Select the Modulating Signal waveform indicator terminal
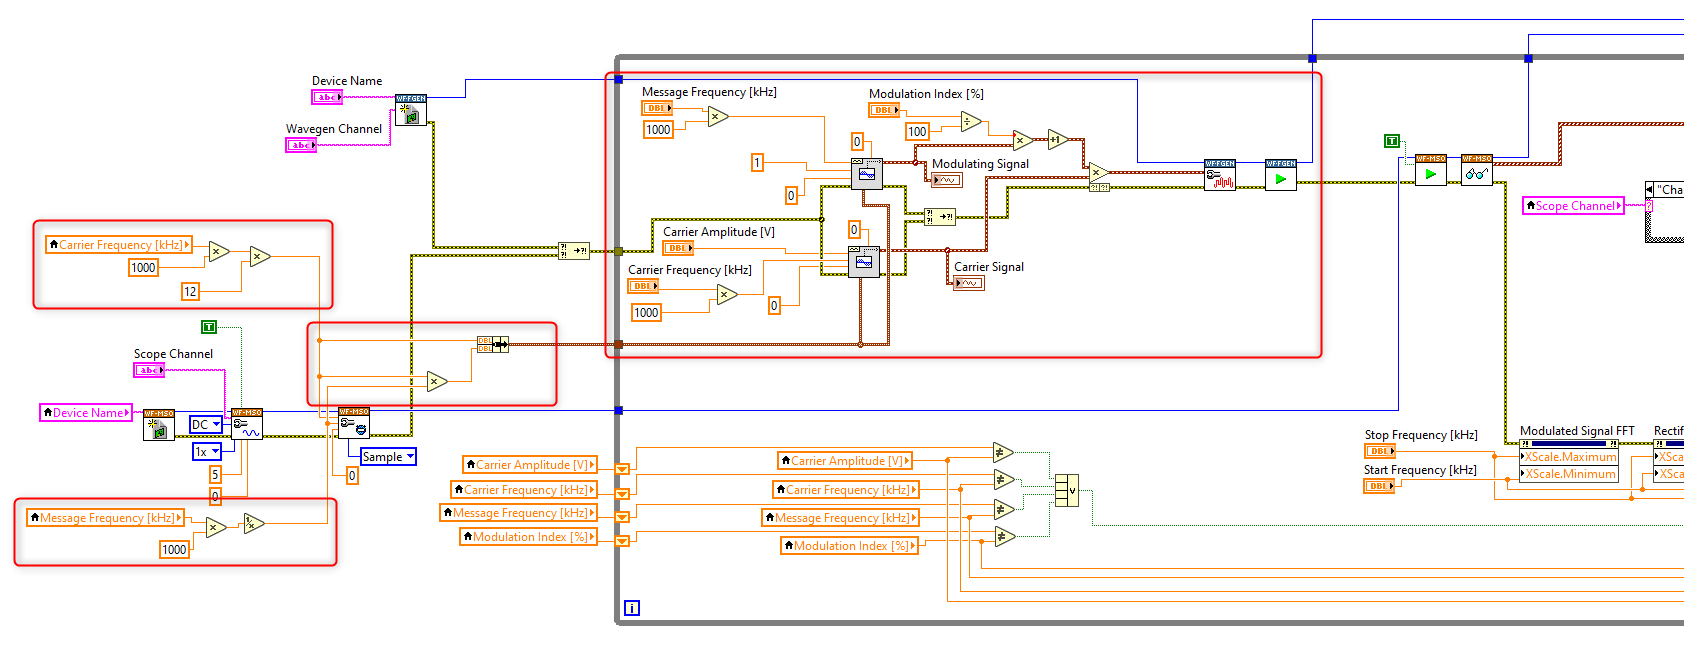Image resolution: width=1684 pixels, height=667 pixels. click(x=946, y=180)
